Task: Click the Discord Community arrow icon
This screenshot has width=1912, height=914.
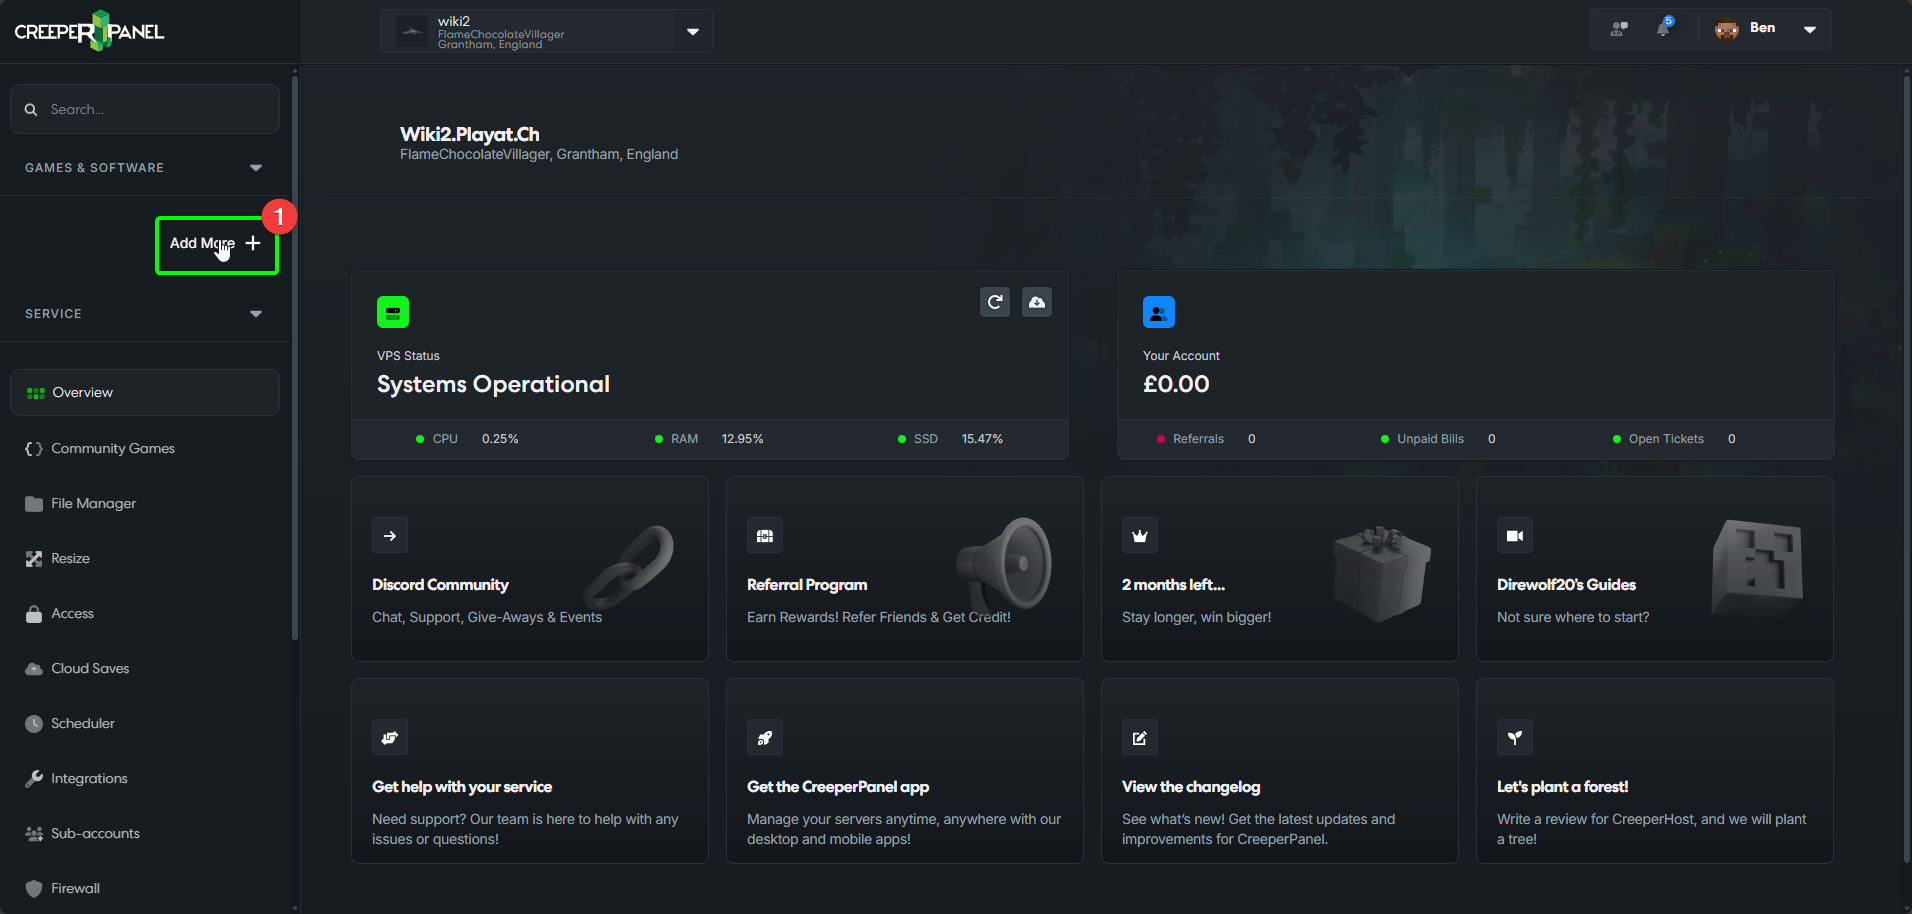Action: pyautogui.click(x=390, y=536)
